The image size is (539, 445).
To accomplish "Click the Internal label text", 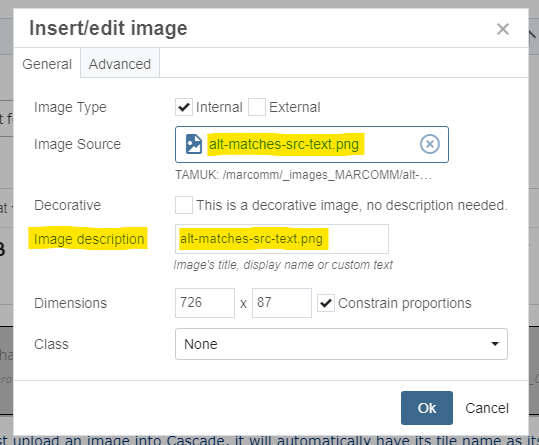I will coord(219,107).
